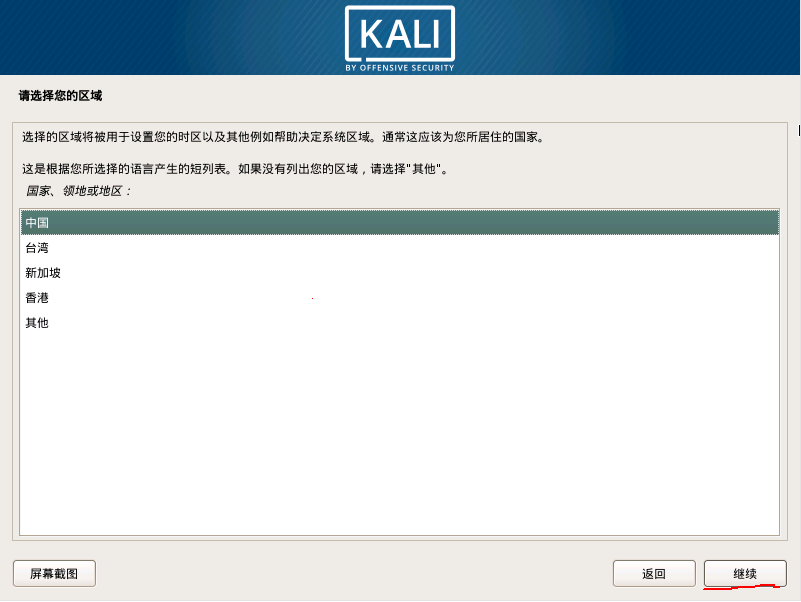Click the 请选择您的区域 heading
Screen dimensions: 801x602
tap(60, 96)
